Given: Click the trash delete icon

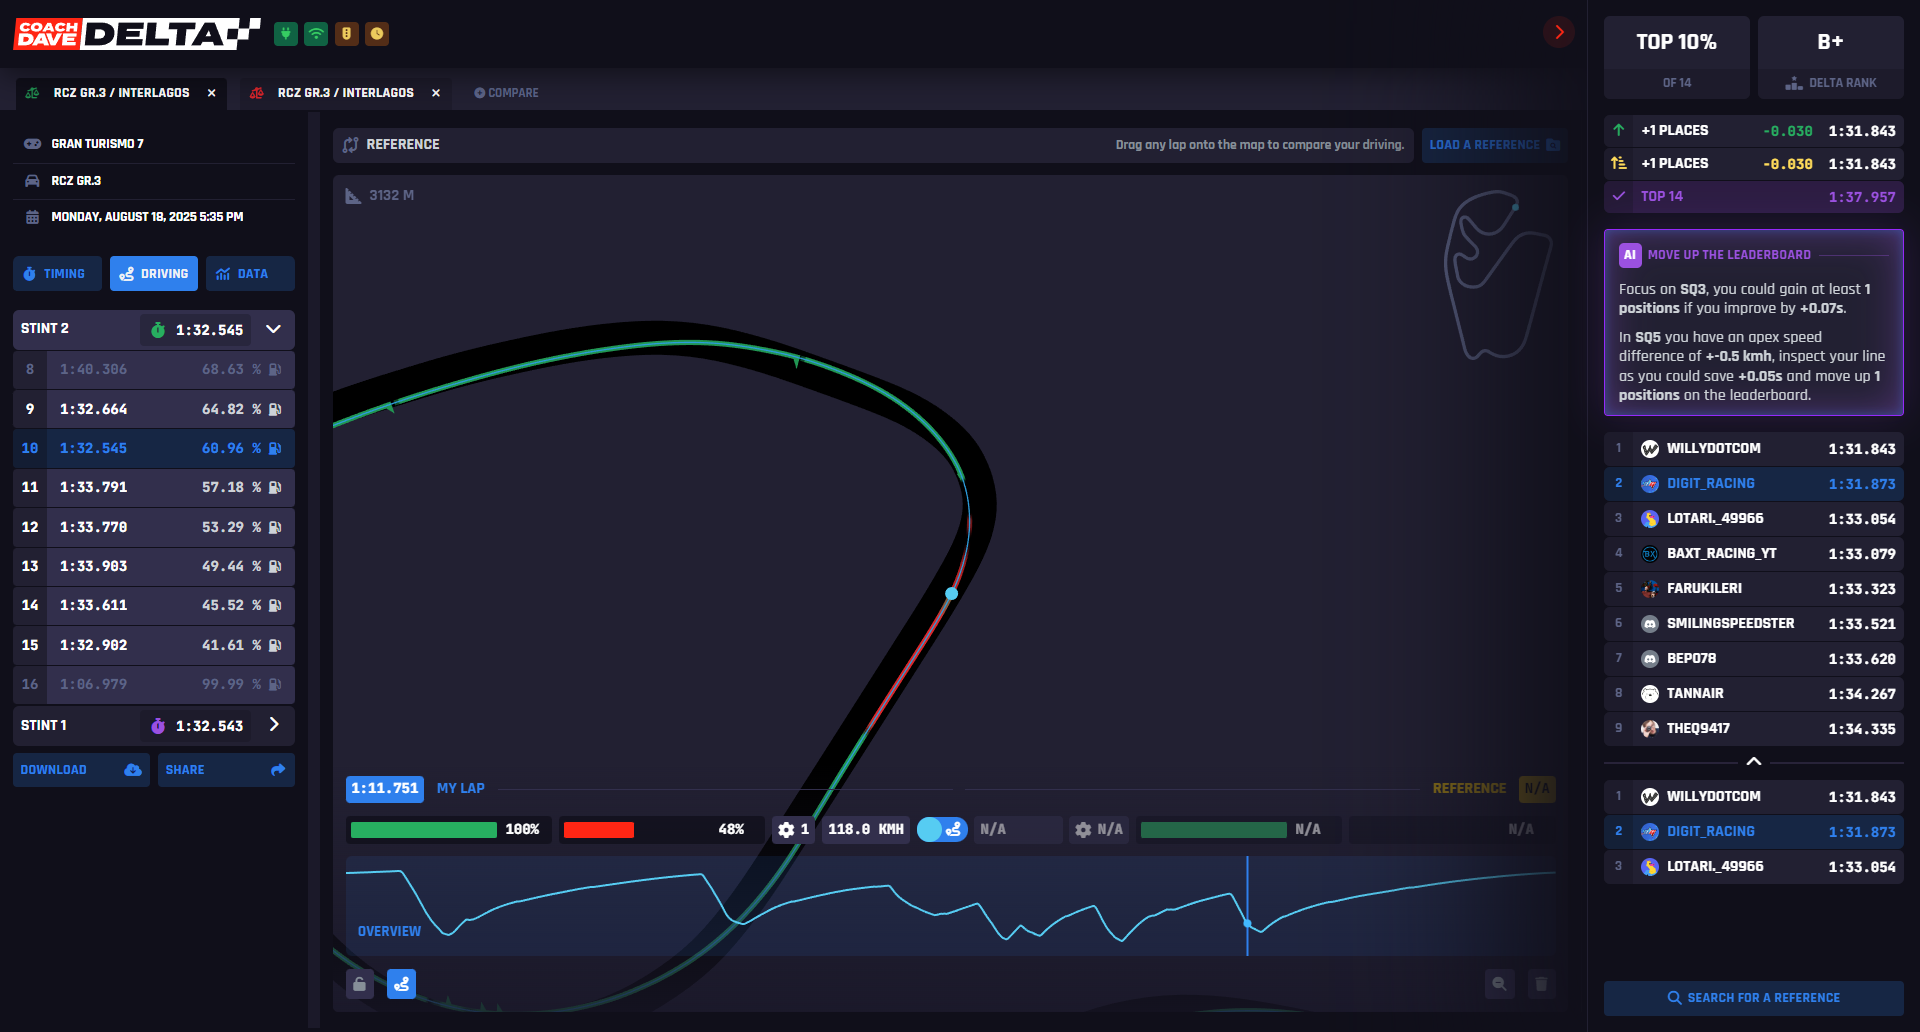Looking at the screenshot, I should pyautogui.click(x=1541, y=985).
